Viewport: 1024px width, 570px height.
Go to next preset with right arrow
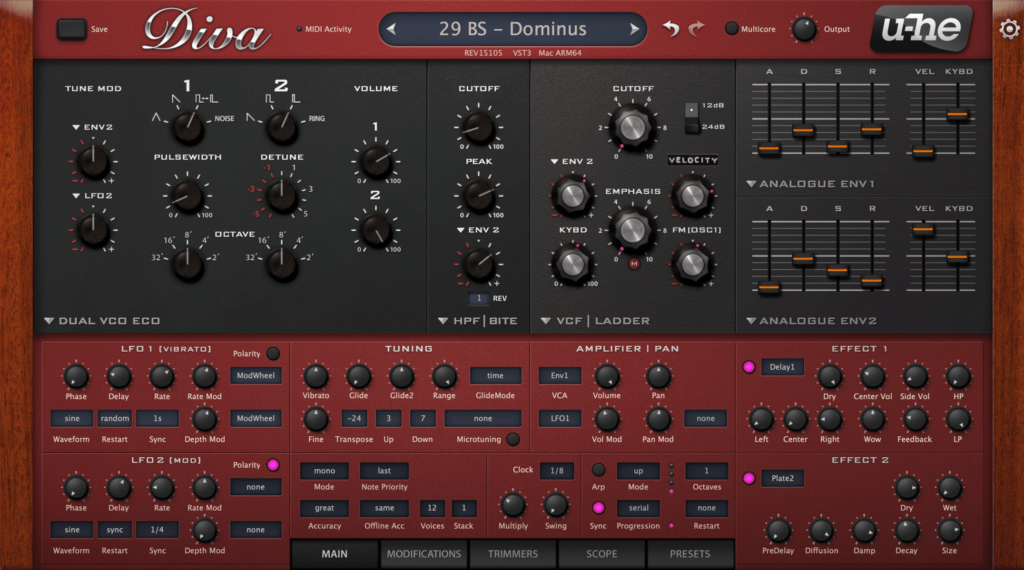tap(633, 29)
